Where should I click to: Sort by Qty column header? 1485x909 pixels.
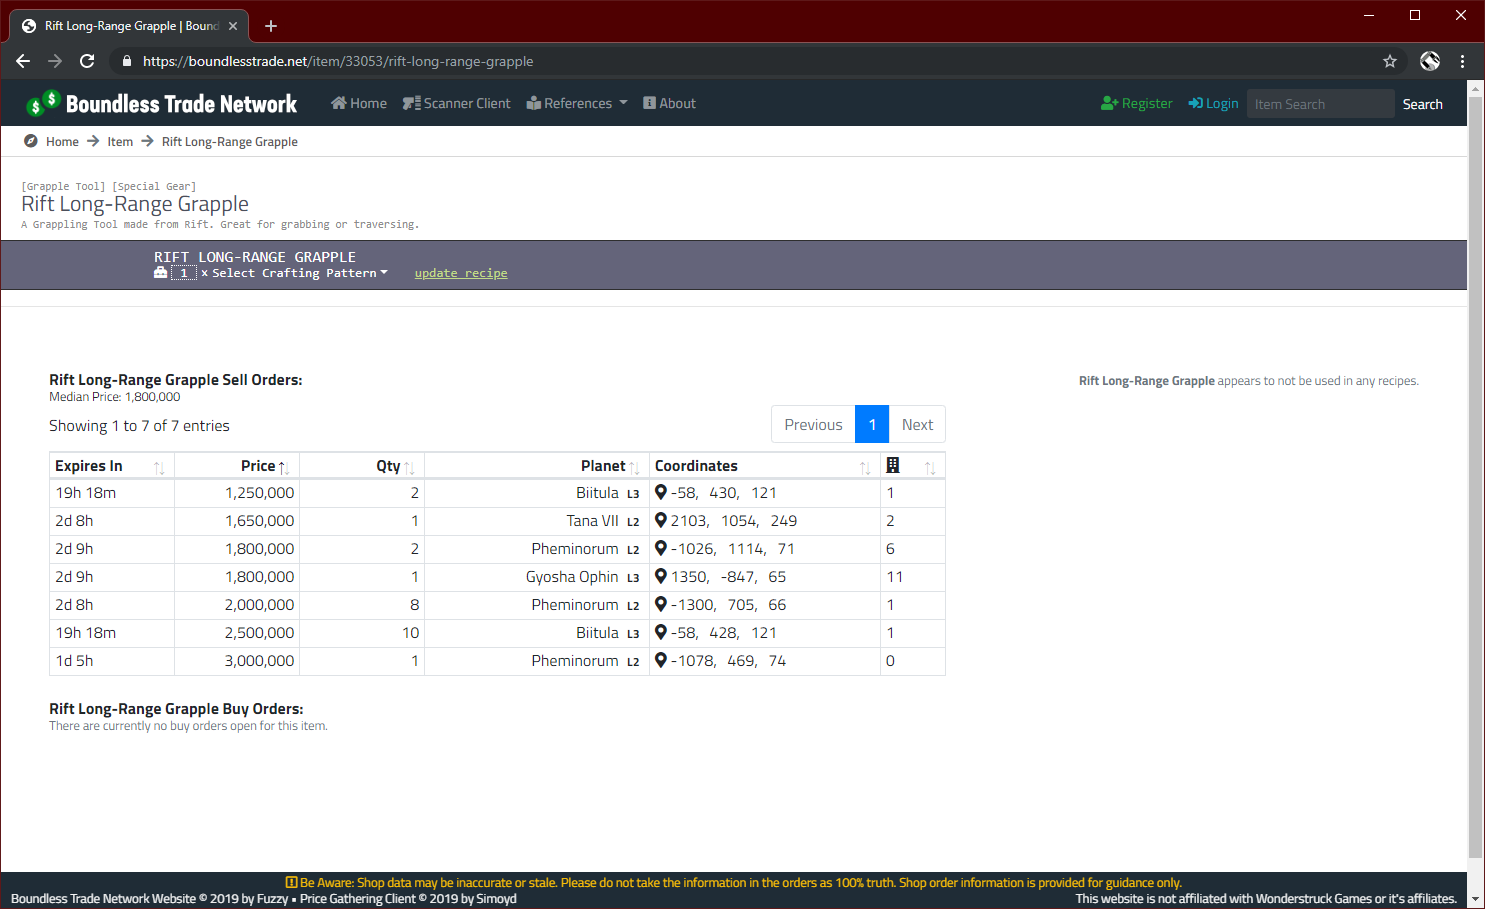point(388,466)
